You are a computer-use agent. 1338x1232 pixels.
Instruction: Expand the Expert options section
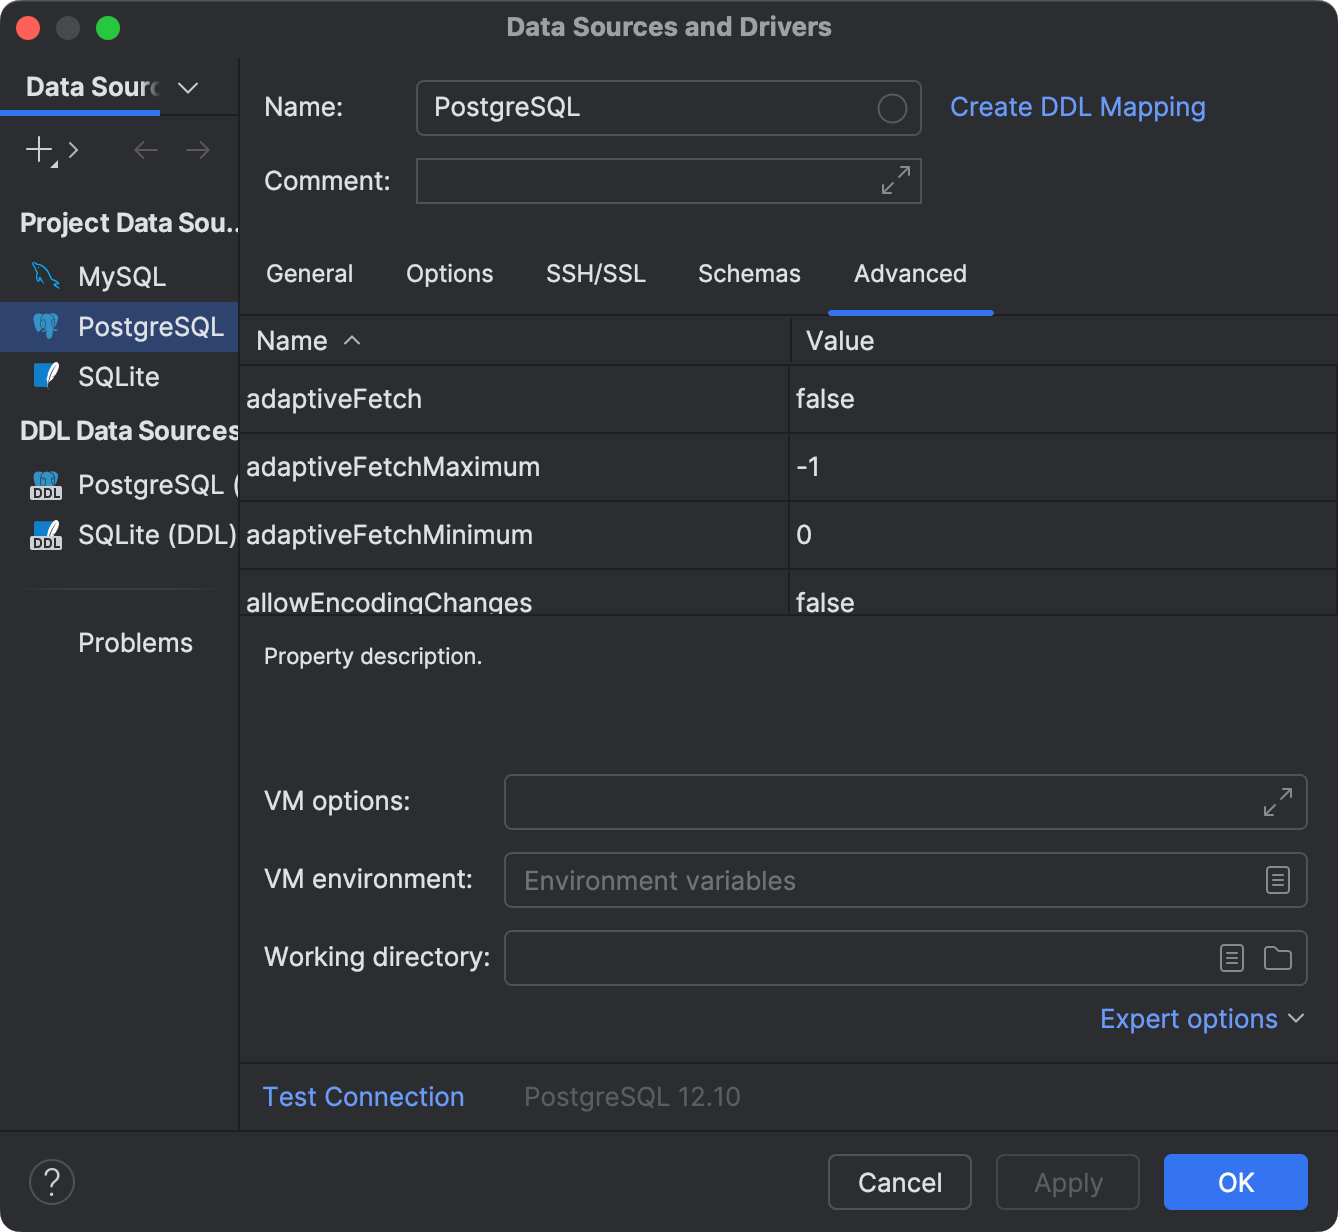coord(1202,1019)
